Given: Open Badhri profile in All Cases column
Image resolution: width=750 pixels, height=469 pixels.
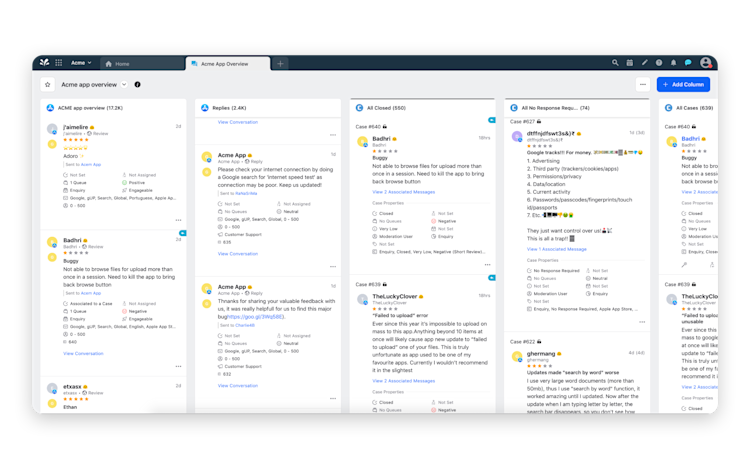Looking at the screenshot, I should (690, 139).
